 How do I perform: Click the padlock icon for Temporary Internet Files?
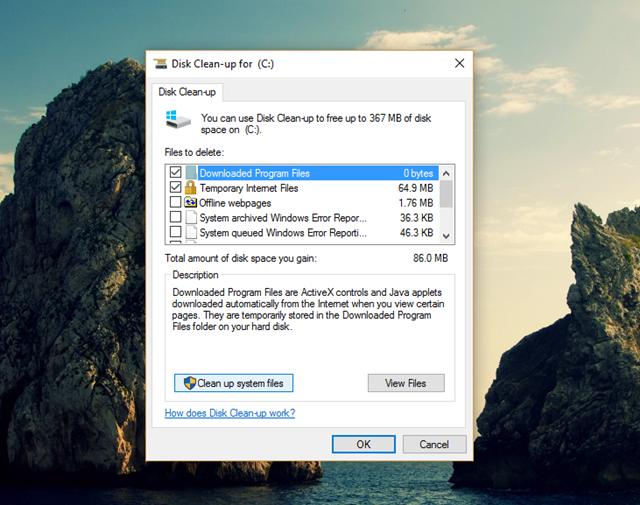tap(190, 188)
